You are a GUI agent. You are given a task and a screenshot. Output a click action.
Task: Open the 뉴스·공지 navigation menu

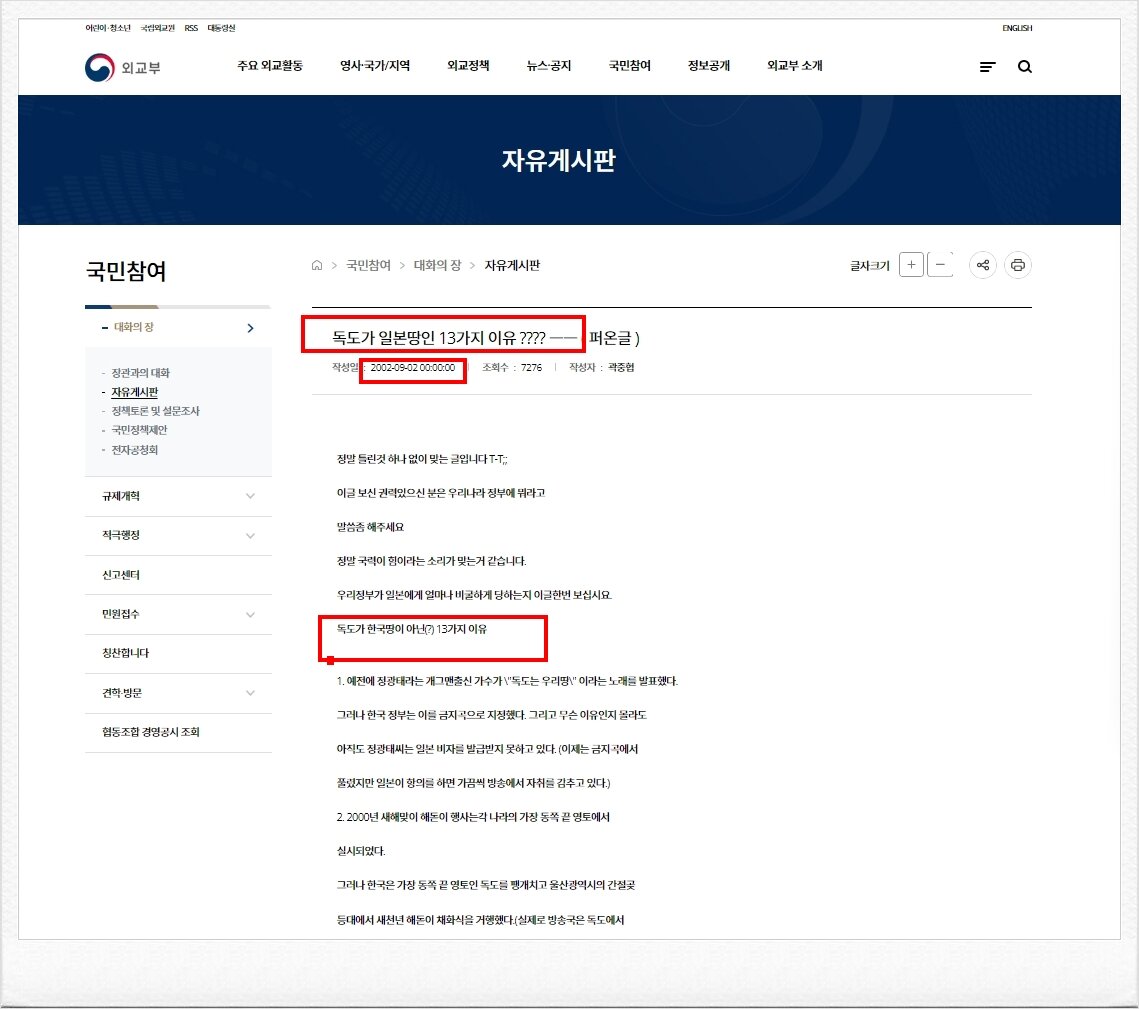(546, 66)
